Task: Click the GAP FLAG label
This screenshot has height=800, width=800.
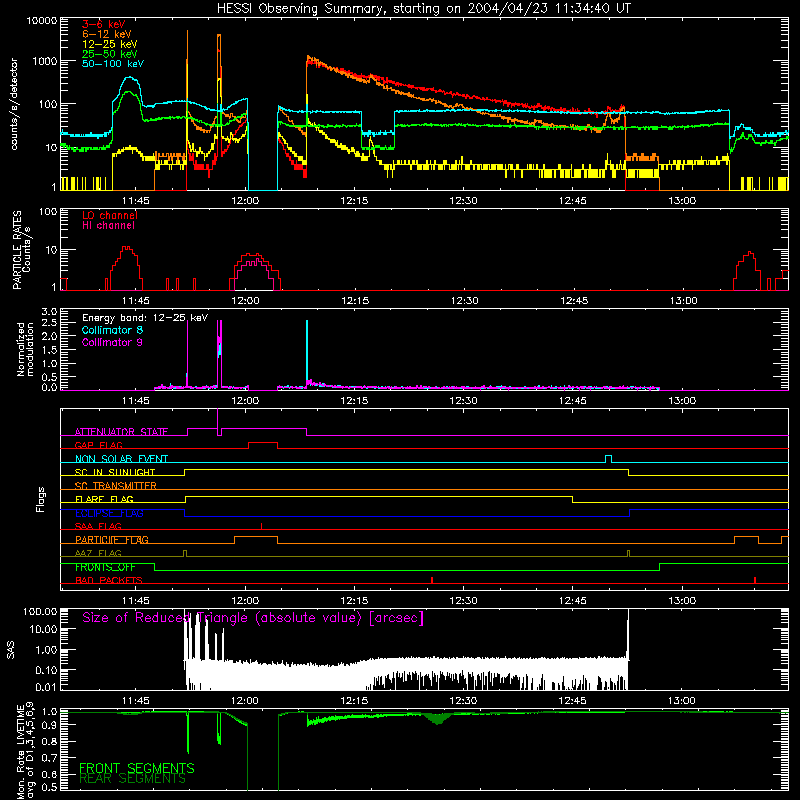Action: coord(98,445)
